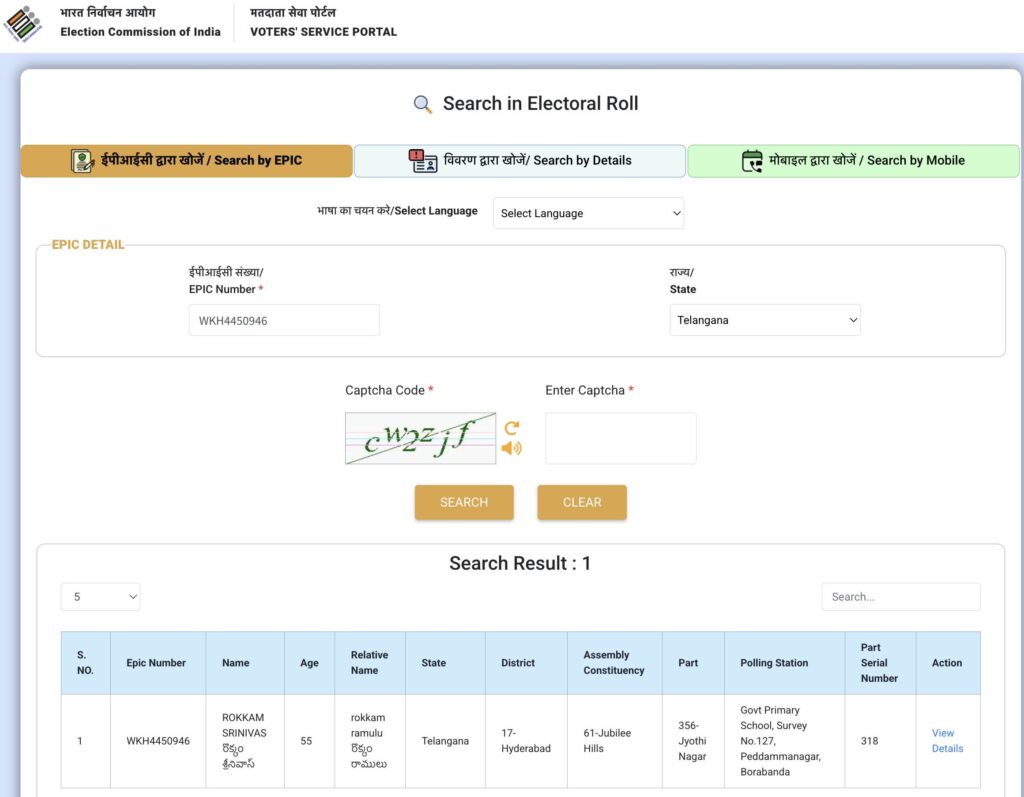Click the magnifier icon beside Search in Electoral Roll
Viewport: 1024px width, 797px height.
[423, 104]
